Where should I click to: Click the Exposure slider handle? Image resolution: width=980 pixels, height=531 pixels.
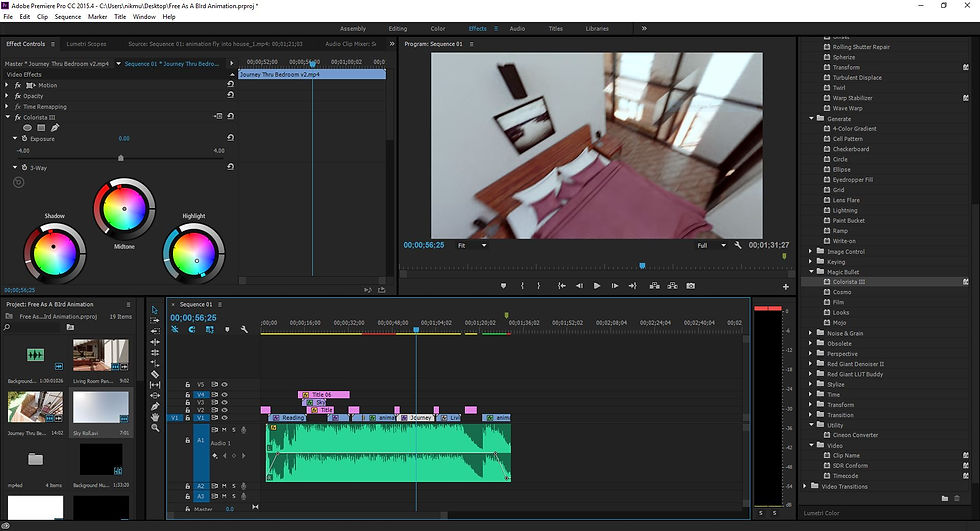121,158
